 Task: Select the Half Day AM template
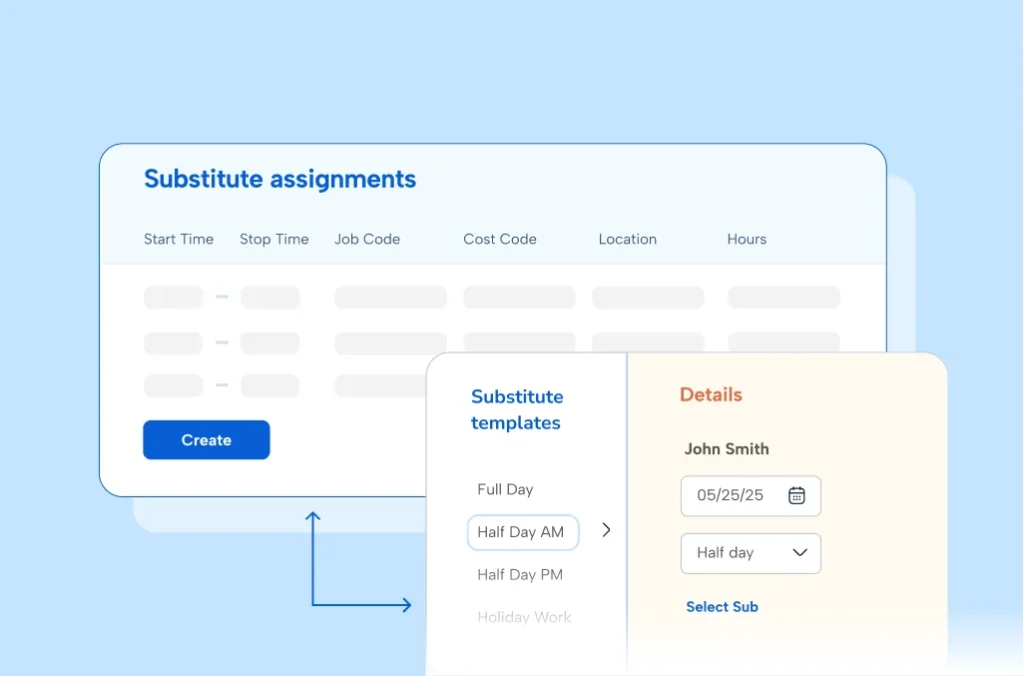click(x=522, y=532)
